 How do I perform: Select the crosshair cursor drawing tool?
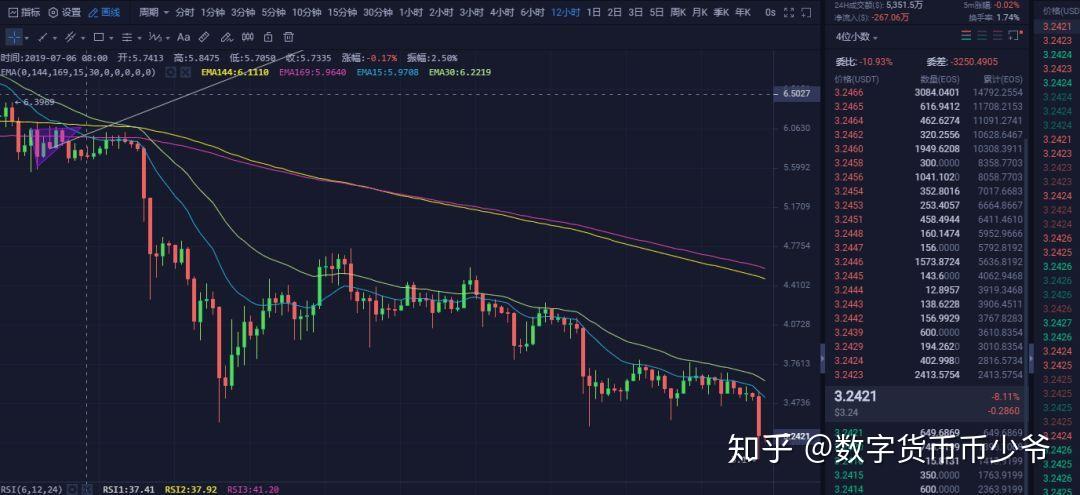click(x=14, y=37)
